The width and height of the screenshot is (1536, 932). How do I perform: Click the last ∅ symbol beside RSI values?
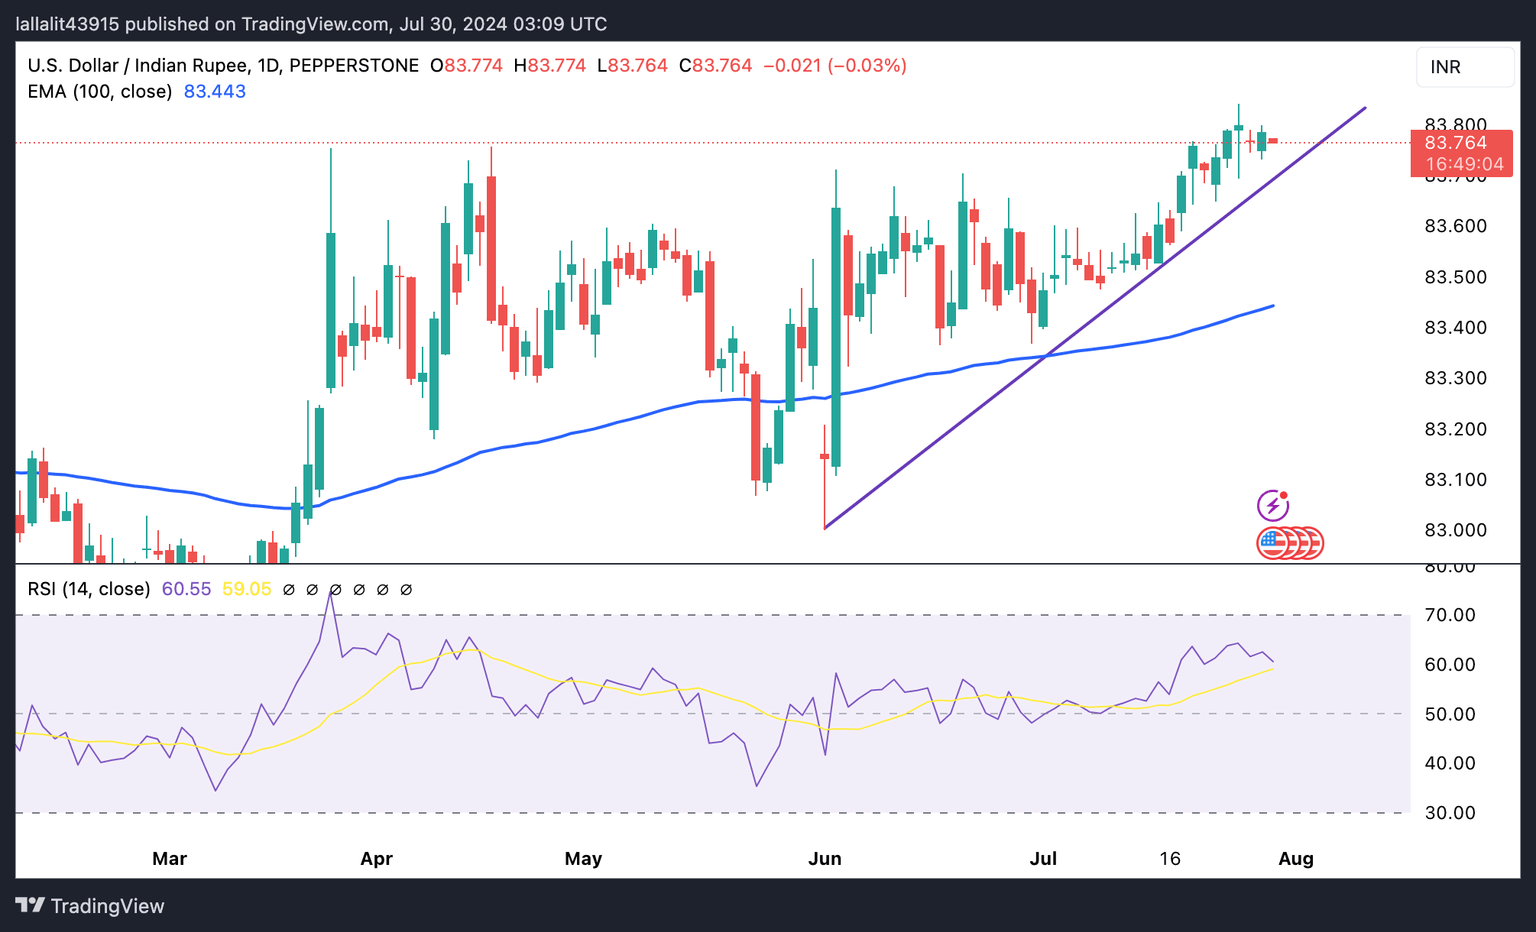[406, 590]
